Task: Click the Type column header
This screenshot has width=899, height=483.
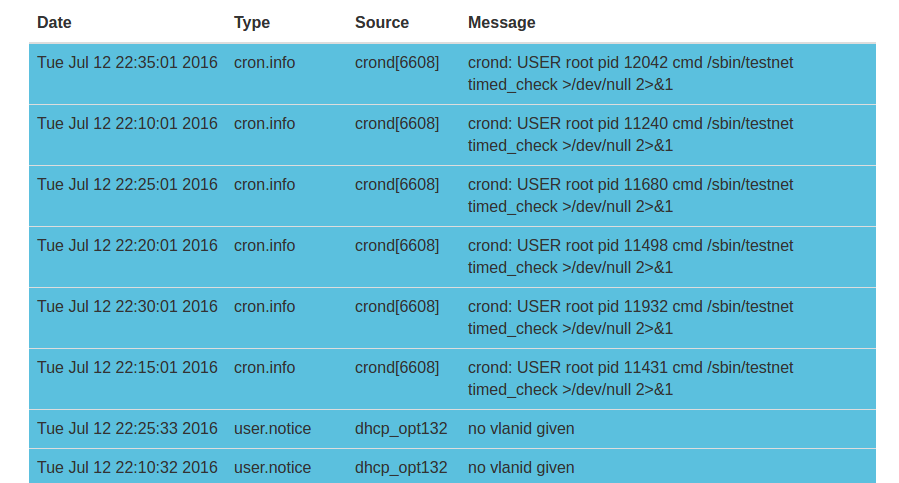Action: [252, 22]
